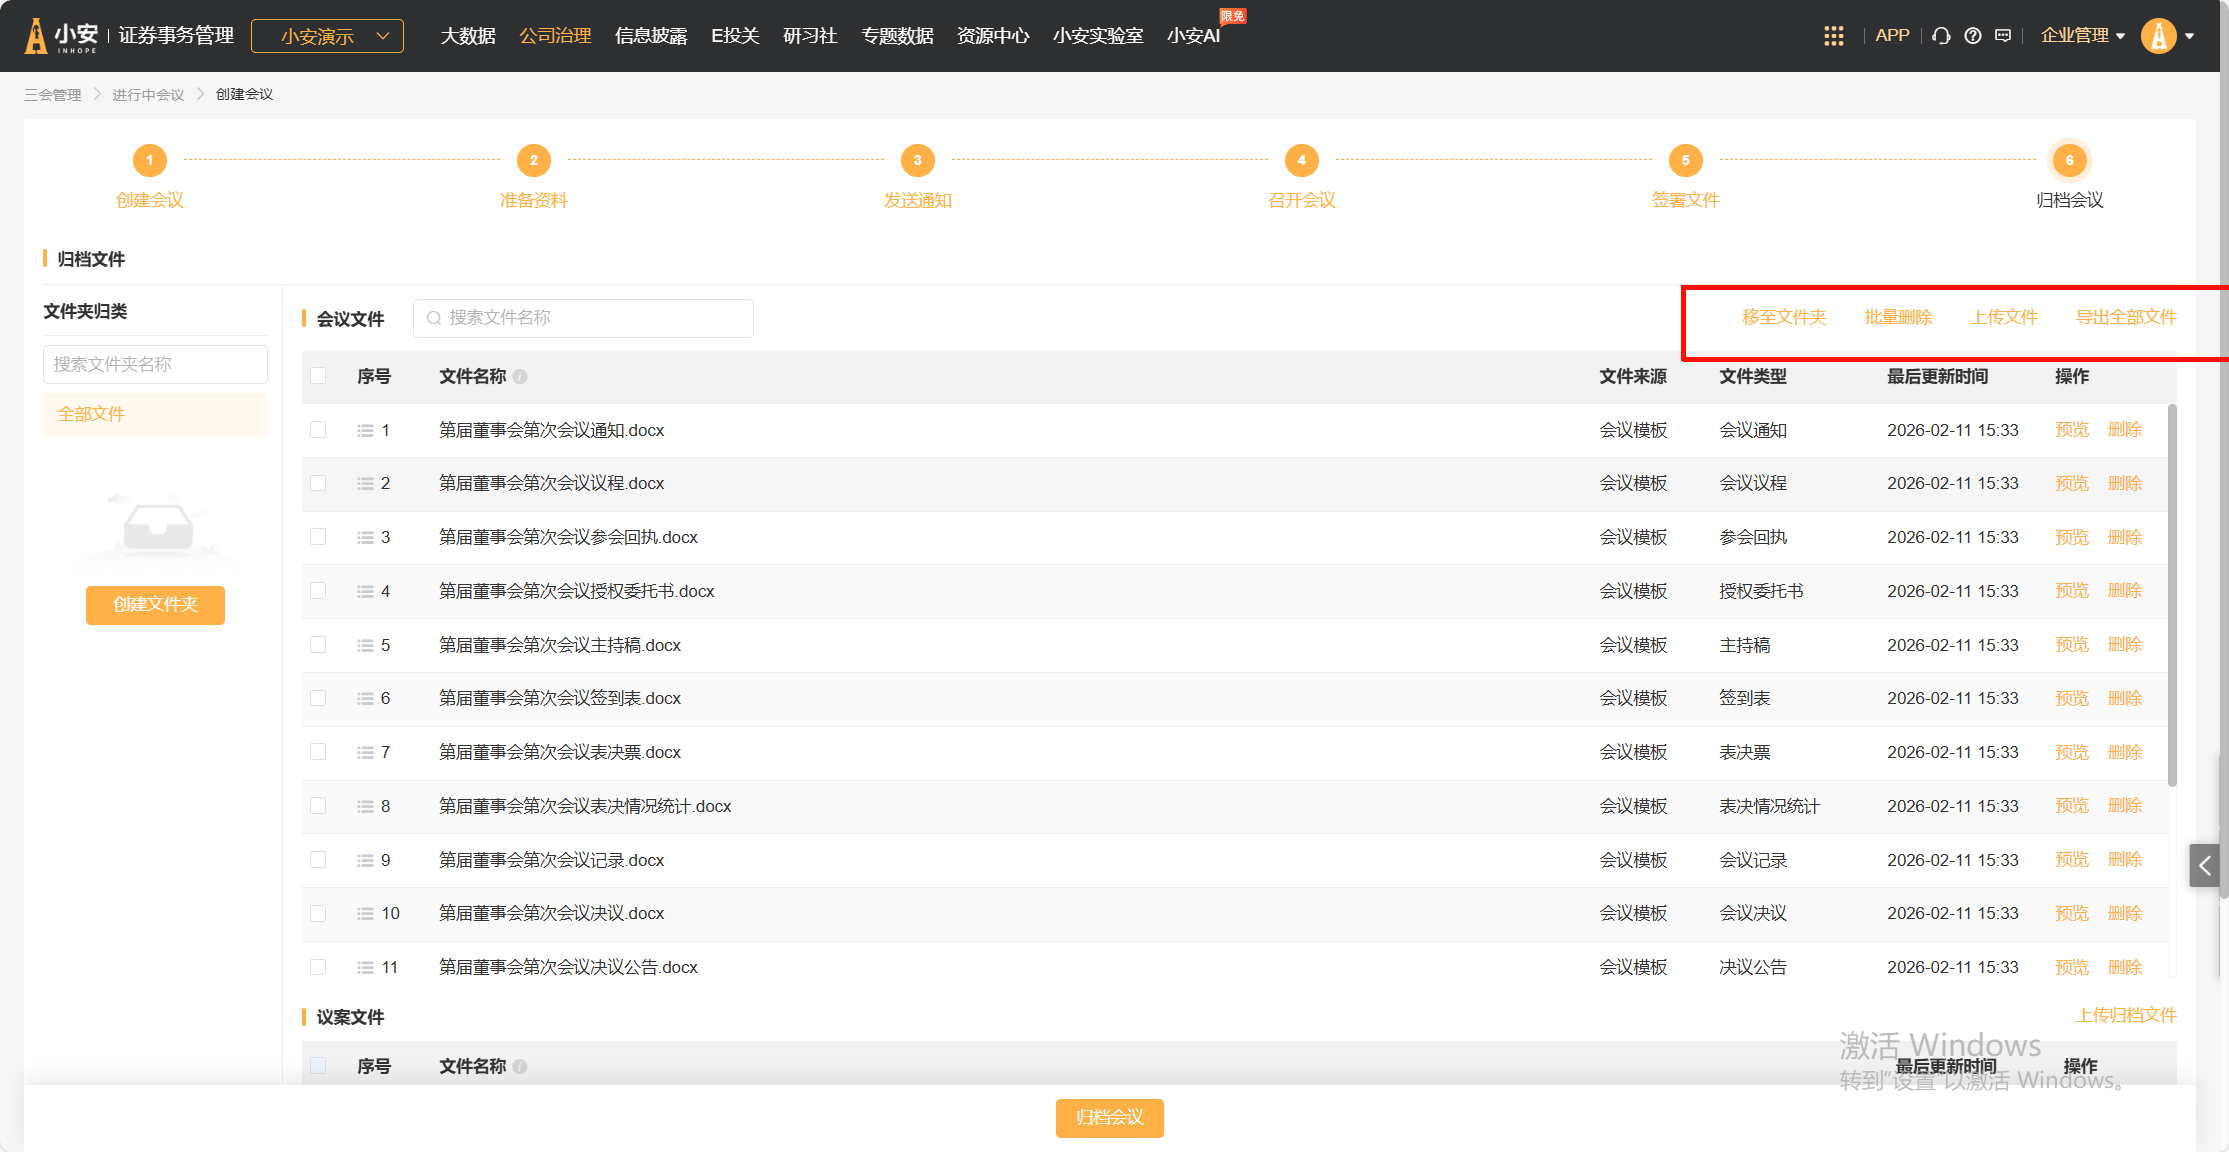This screenshot has height=1152, width=2229.
Task: Expand the account dropdown arrow beside avatar
Action: [2190, 36]
